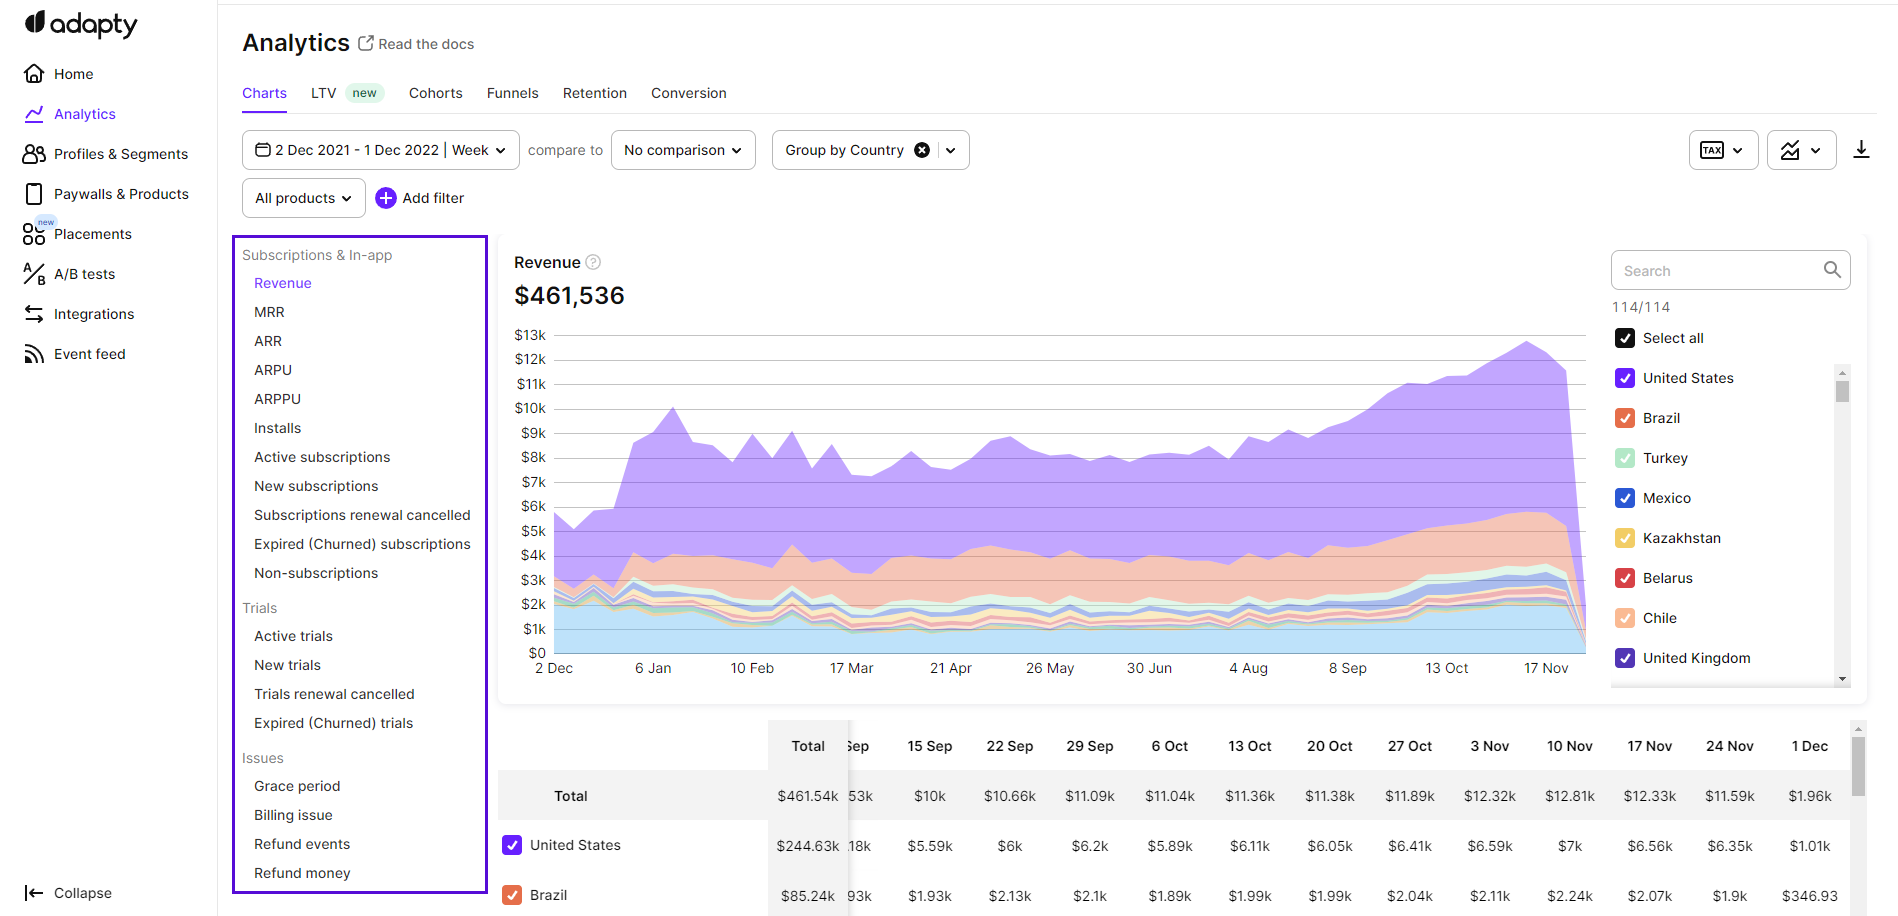Click the Revenue help question icon

[593, 262]
